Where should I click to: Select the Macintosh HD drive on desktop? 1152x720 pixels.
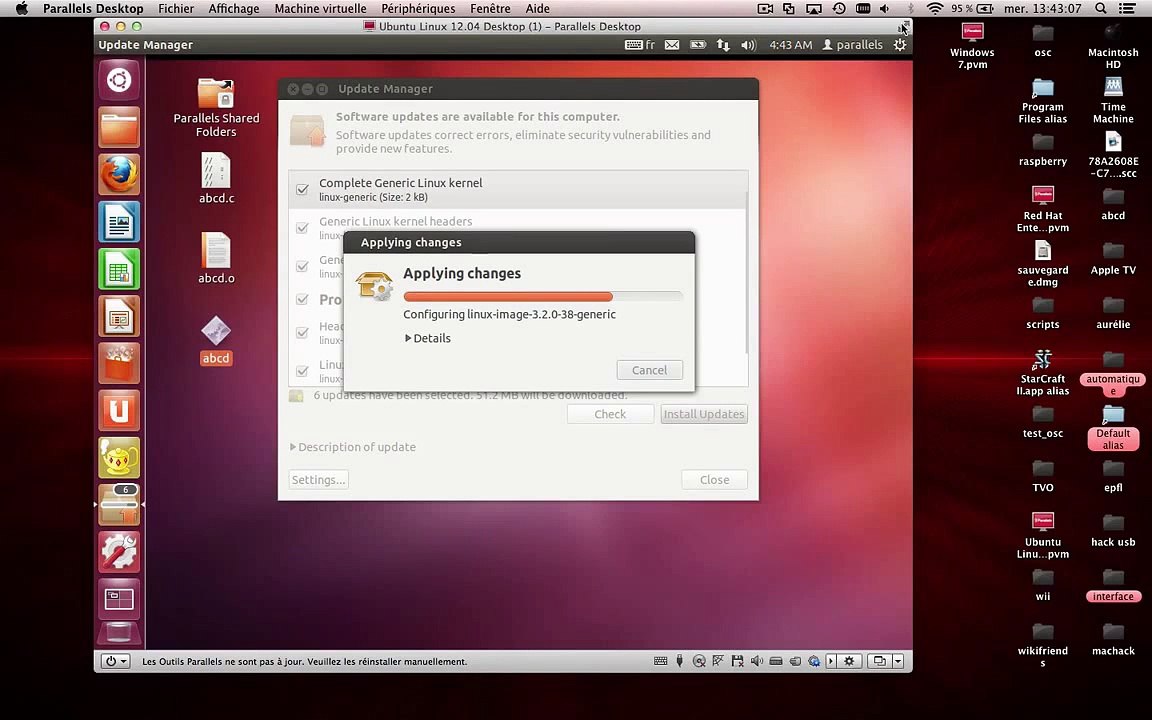[x=1113, y=46]
